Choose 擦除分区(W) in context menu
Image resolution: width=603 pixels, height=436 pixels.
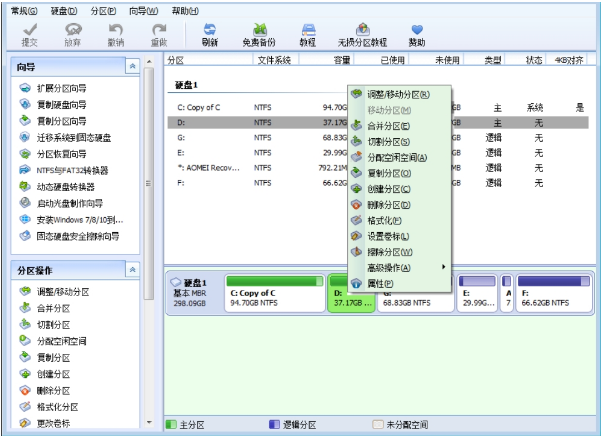click(x=399, y=252)
